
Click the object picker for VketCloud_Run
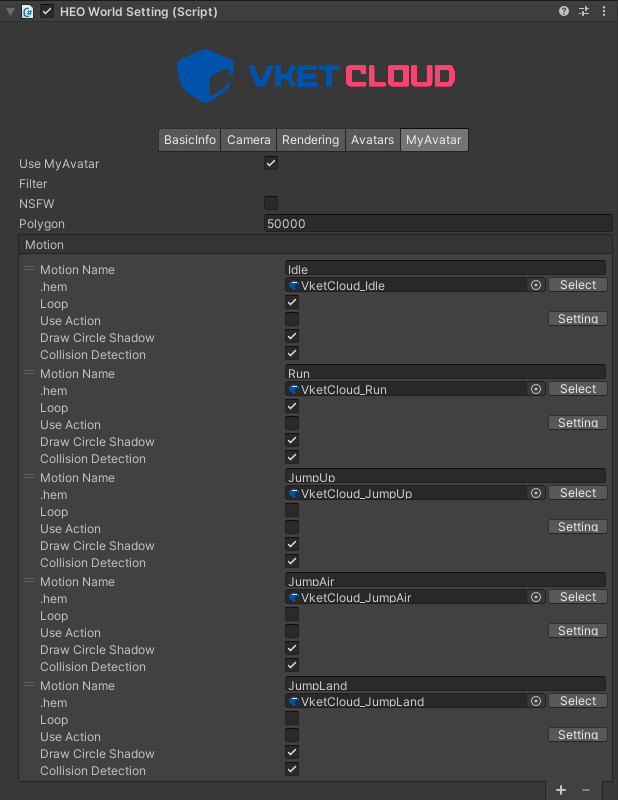(536, 389)
